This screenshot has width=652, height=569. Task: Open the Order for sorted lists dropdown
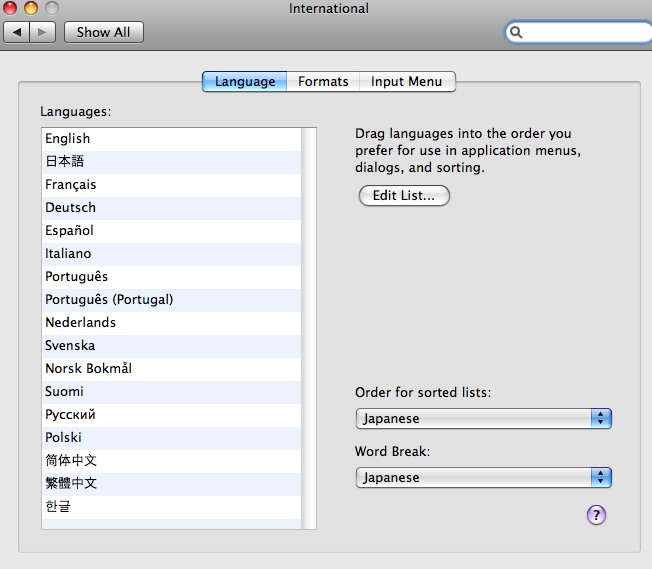(483, 419)
